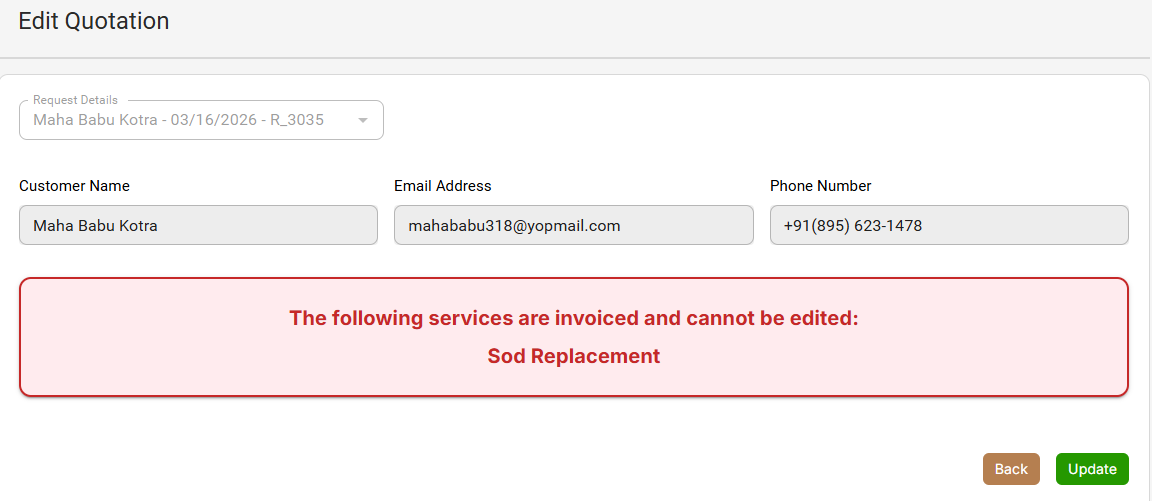Click the Sod Replacement service name

[574, 356]
